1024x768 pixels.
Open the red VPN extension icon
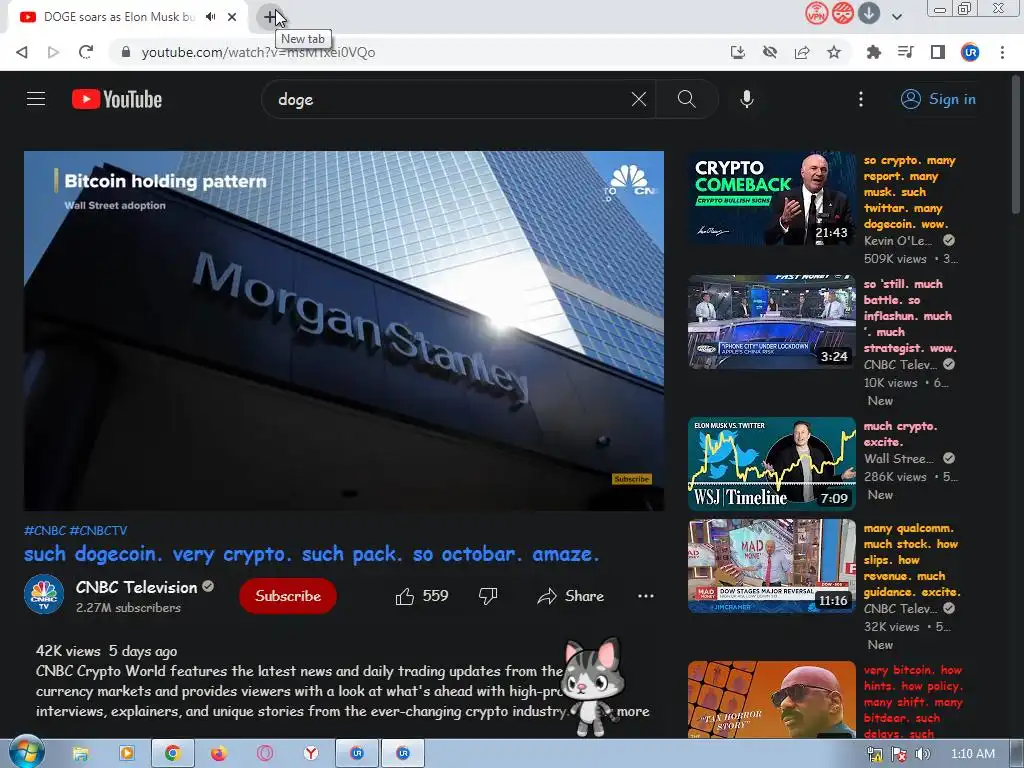pos(816,13)
